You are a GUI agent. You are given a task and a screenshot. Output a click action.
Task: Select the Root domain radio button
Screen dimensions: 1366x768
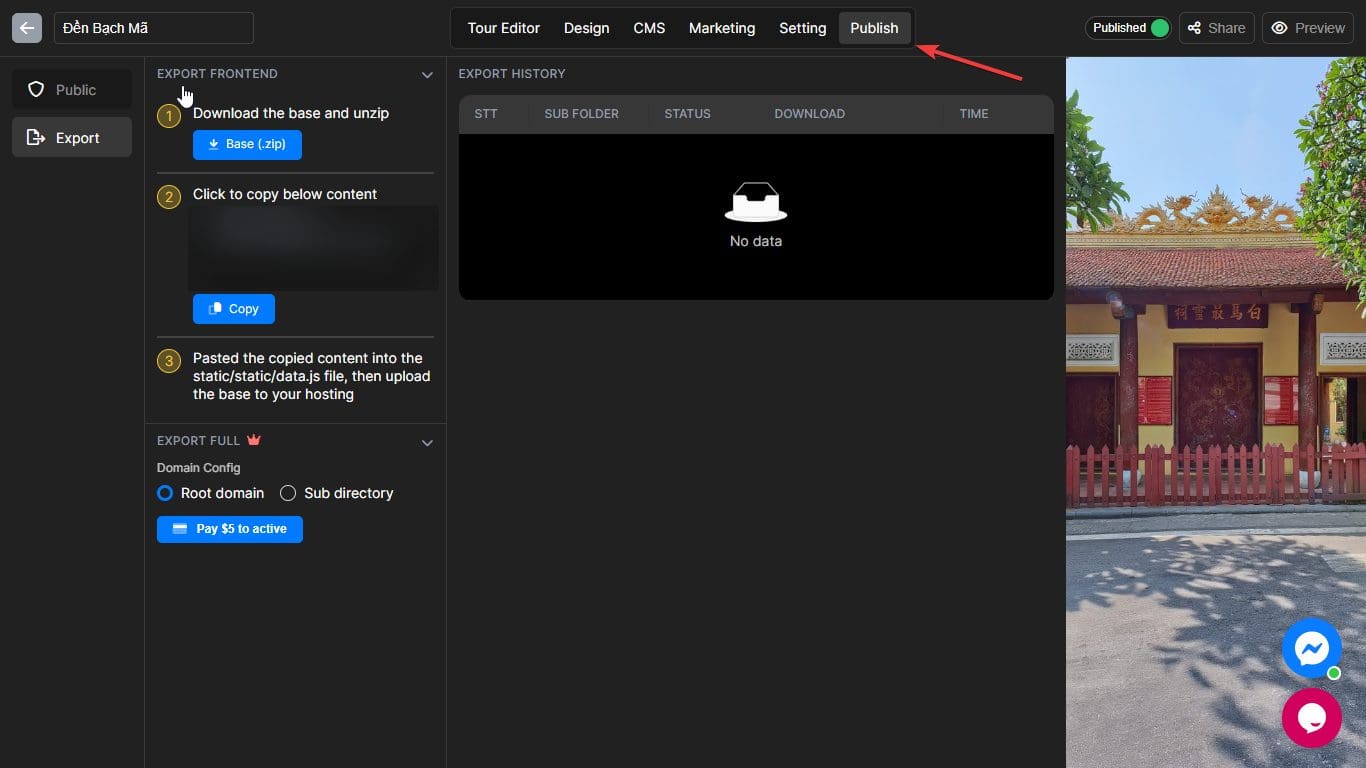click(x=165, y=493)
